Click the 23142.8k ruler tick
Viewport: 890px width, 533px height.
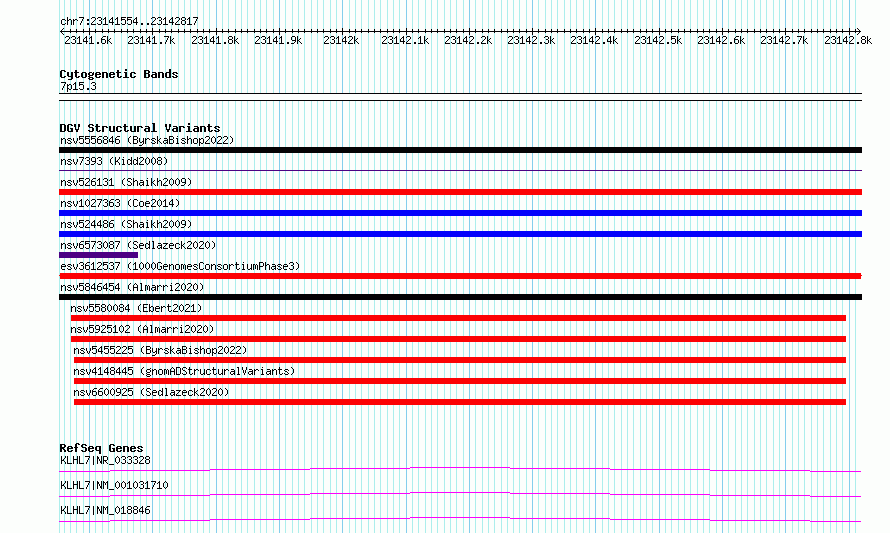click(848, 40)
